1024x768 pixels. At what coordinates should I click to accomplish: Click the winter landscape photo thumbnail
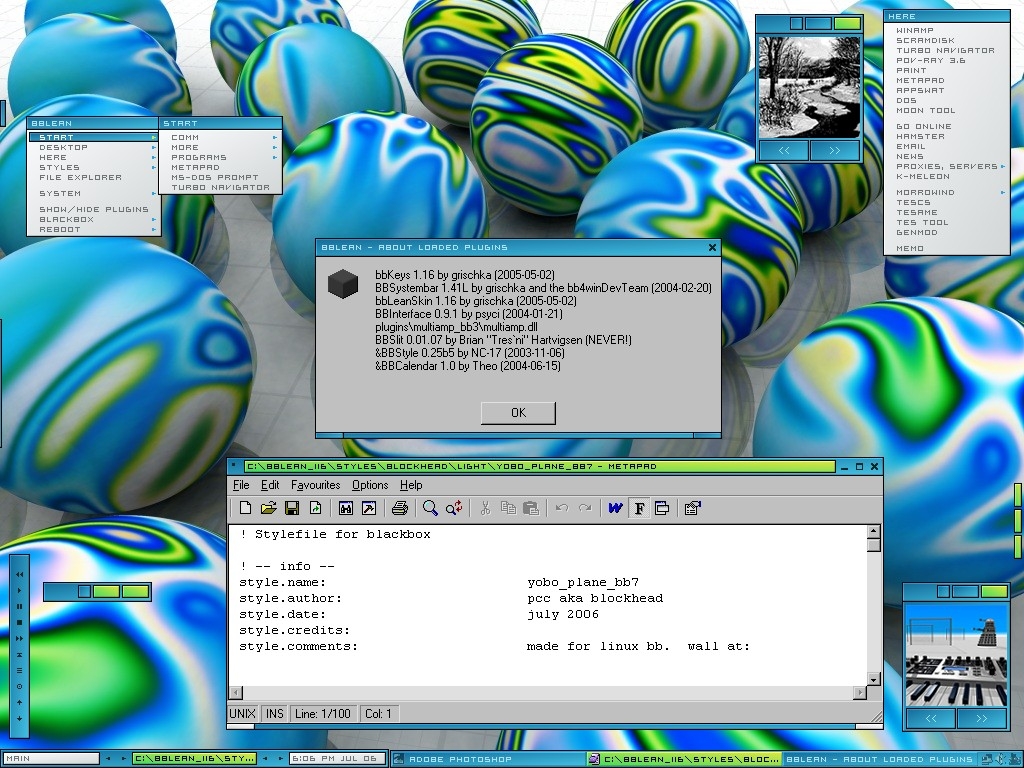(x=809, y=87)
